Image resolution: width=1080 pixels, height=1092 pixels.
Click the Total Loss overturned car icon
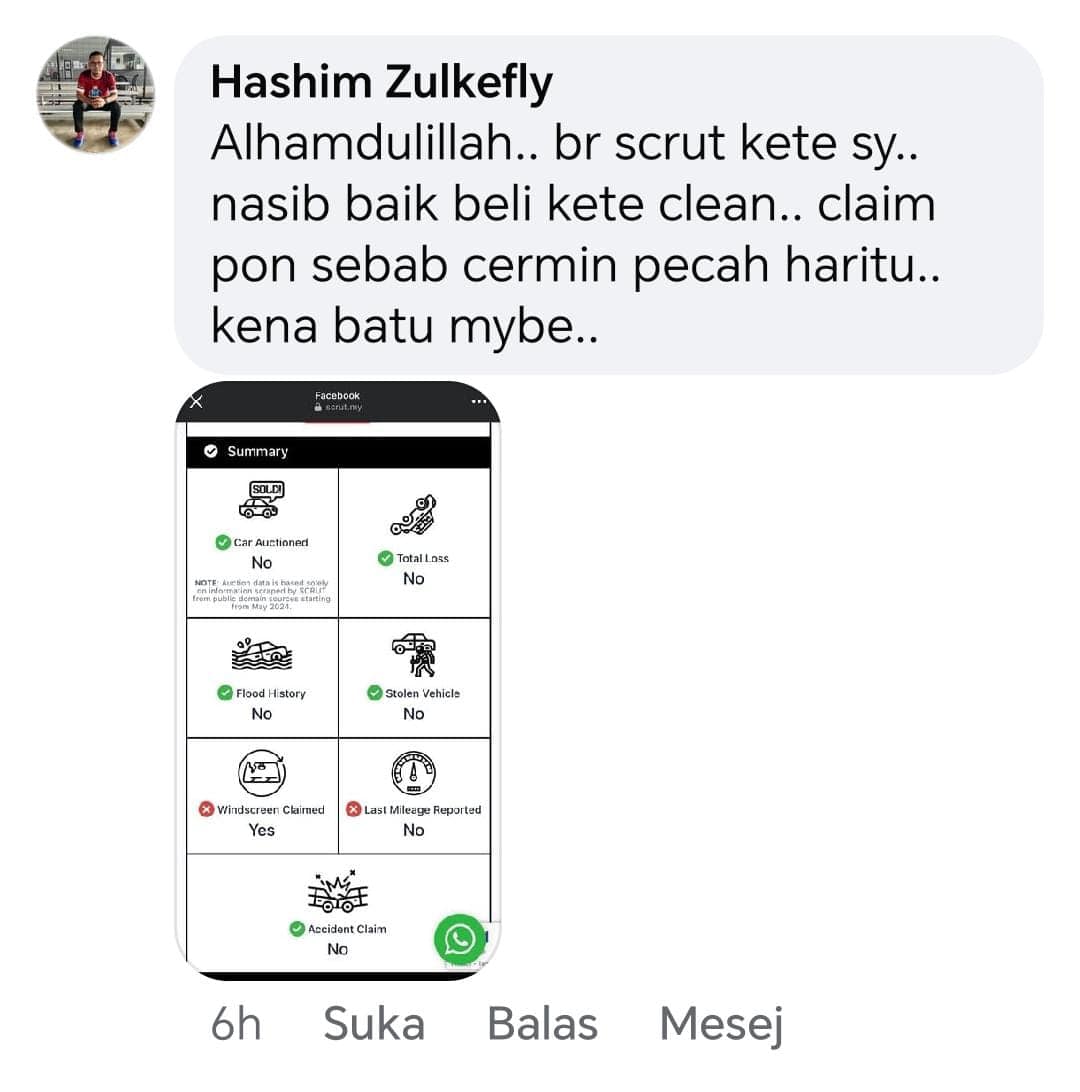pos(414,515)
